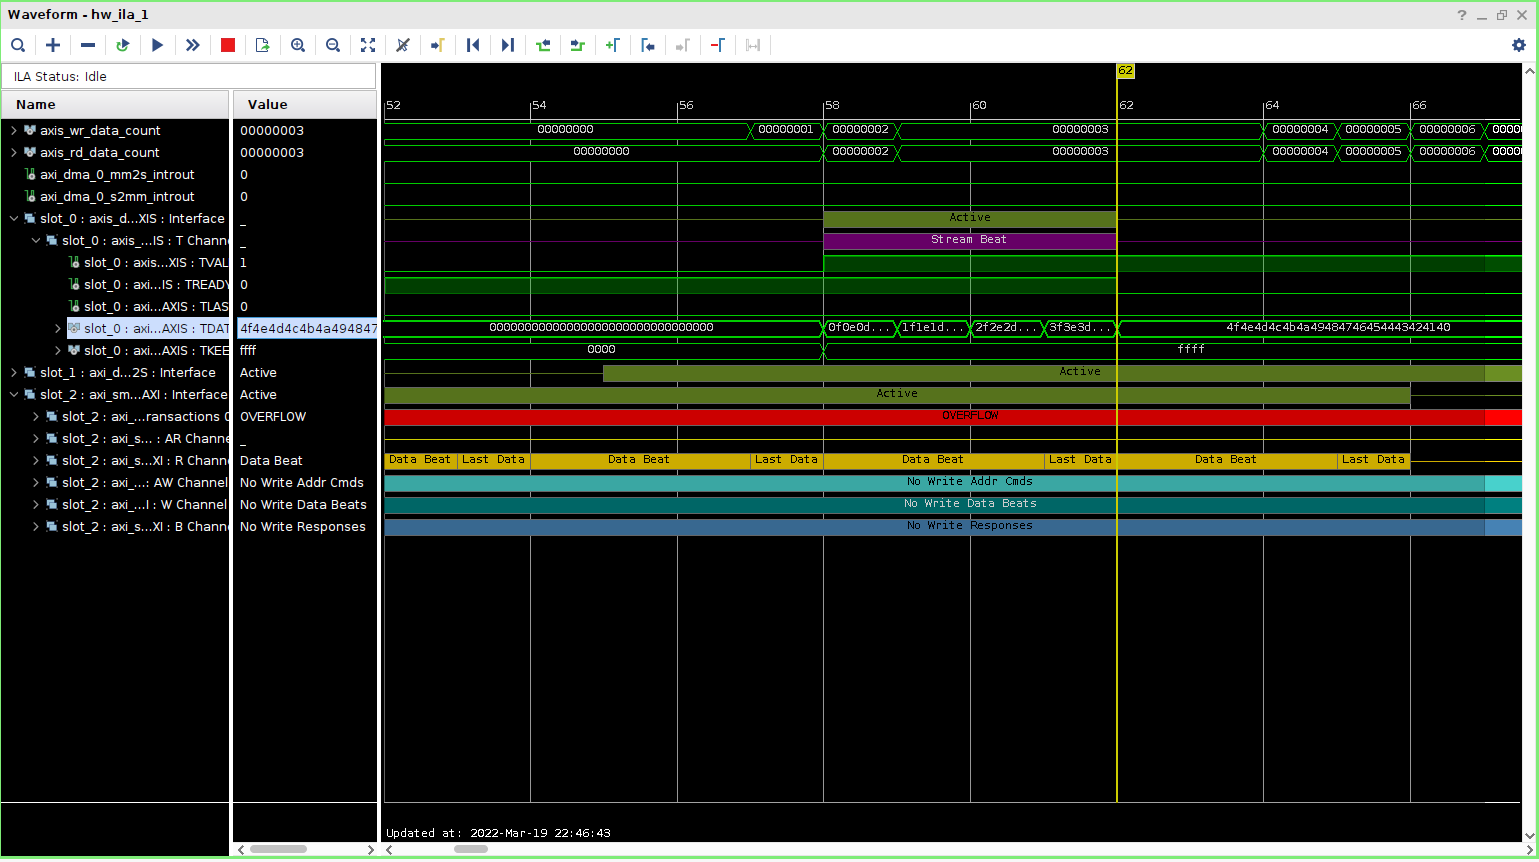Open waveform settings gear
The height and width of the screenshot is (862, 1539).
(1519, 45)
